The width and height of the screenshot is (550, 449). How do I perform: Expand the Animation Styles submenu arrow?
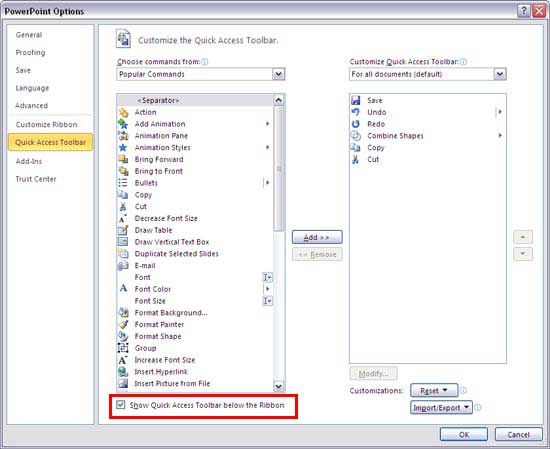coord(268,147)
